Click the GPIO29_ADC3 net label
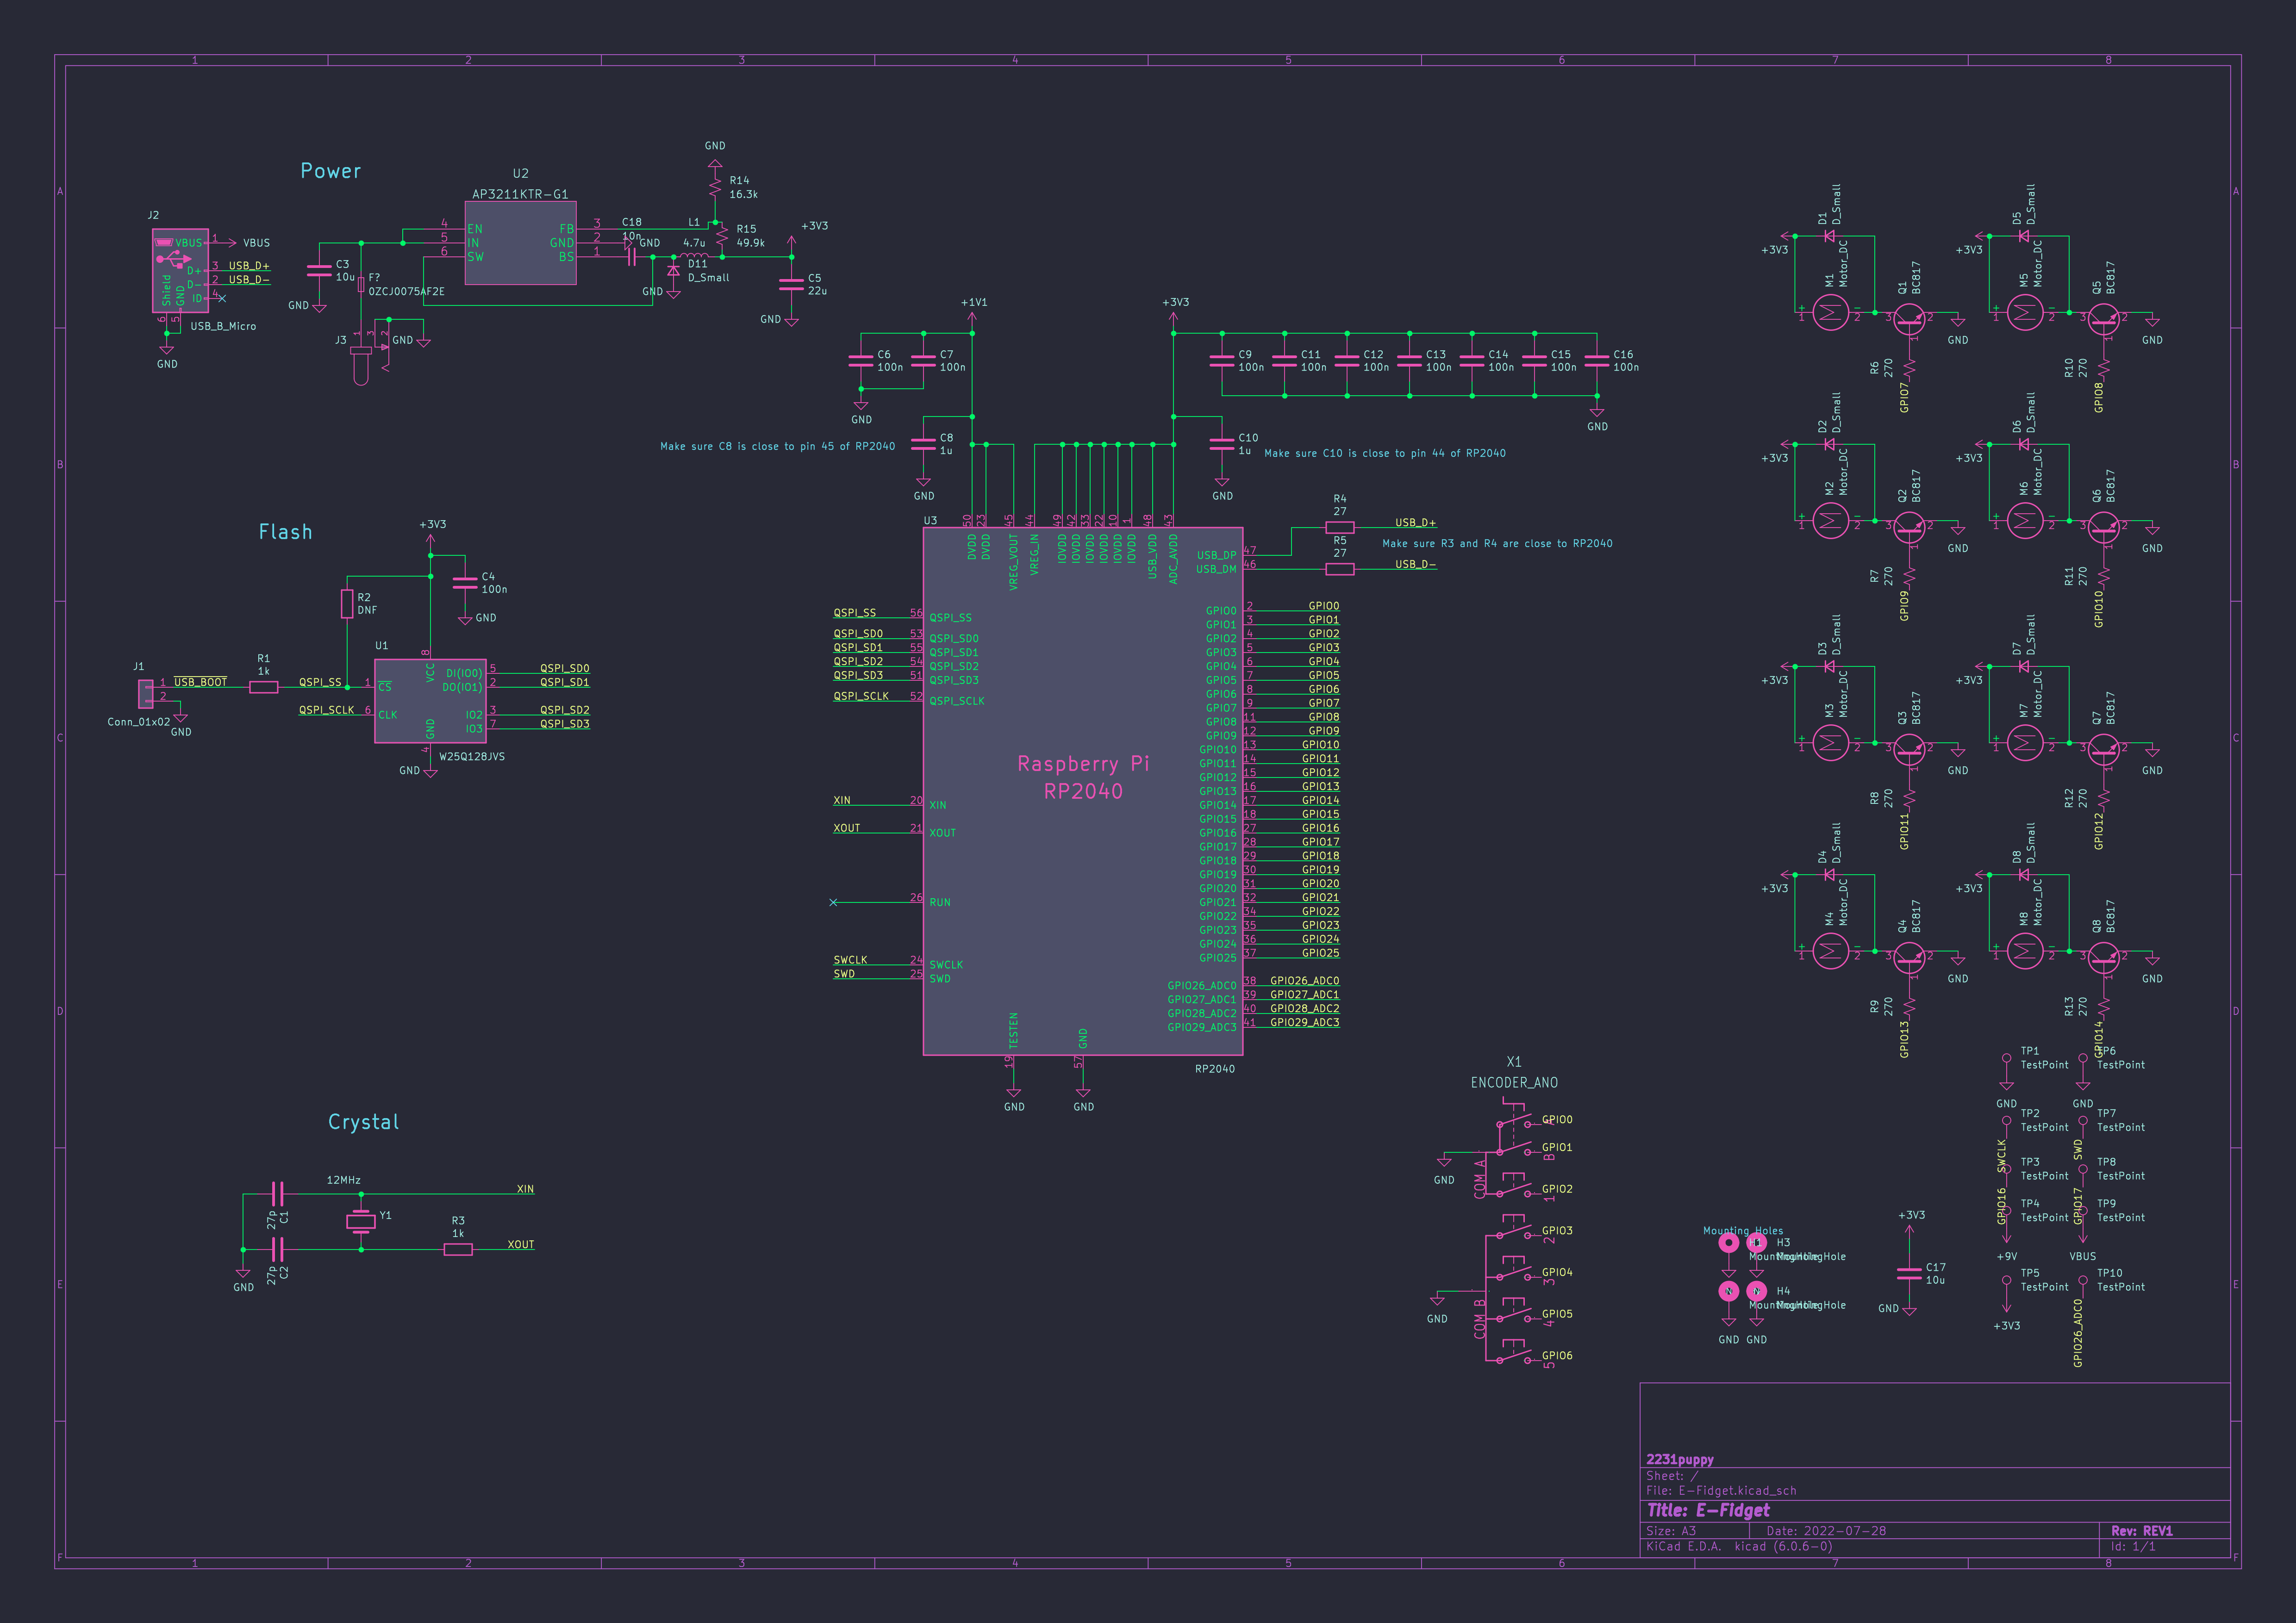Image resolution: width=2296 pixels, height=1623 pixels. (x=1304, y=1022)
